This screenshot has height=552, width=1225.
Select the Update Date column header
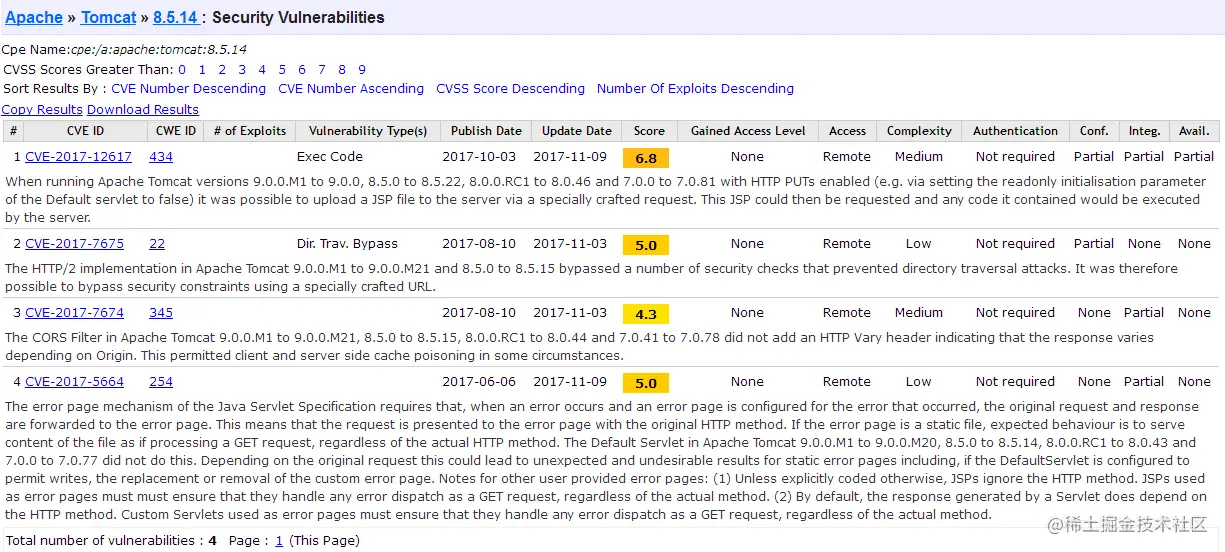[577, 131]
